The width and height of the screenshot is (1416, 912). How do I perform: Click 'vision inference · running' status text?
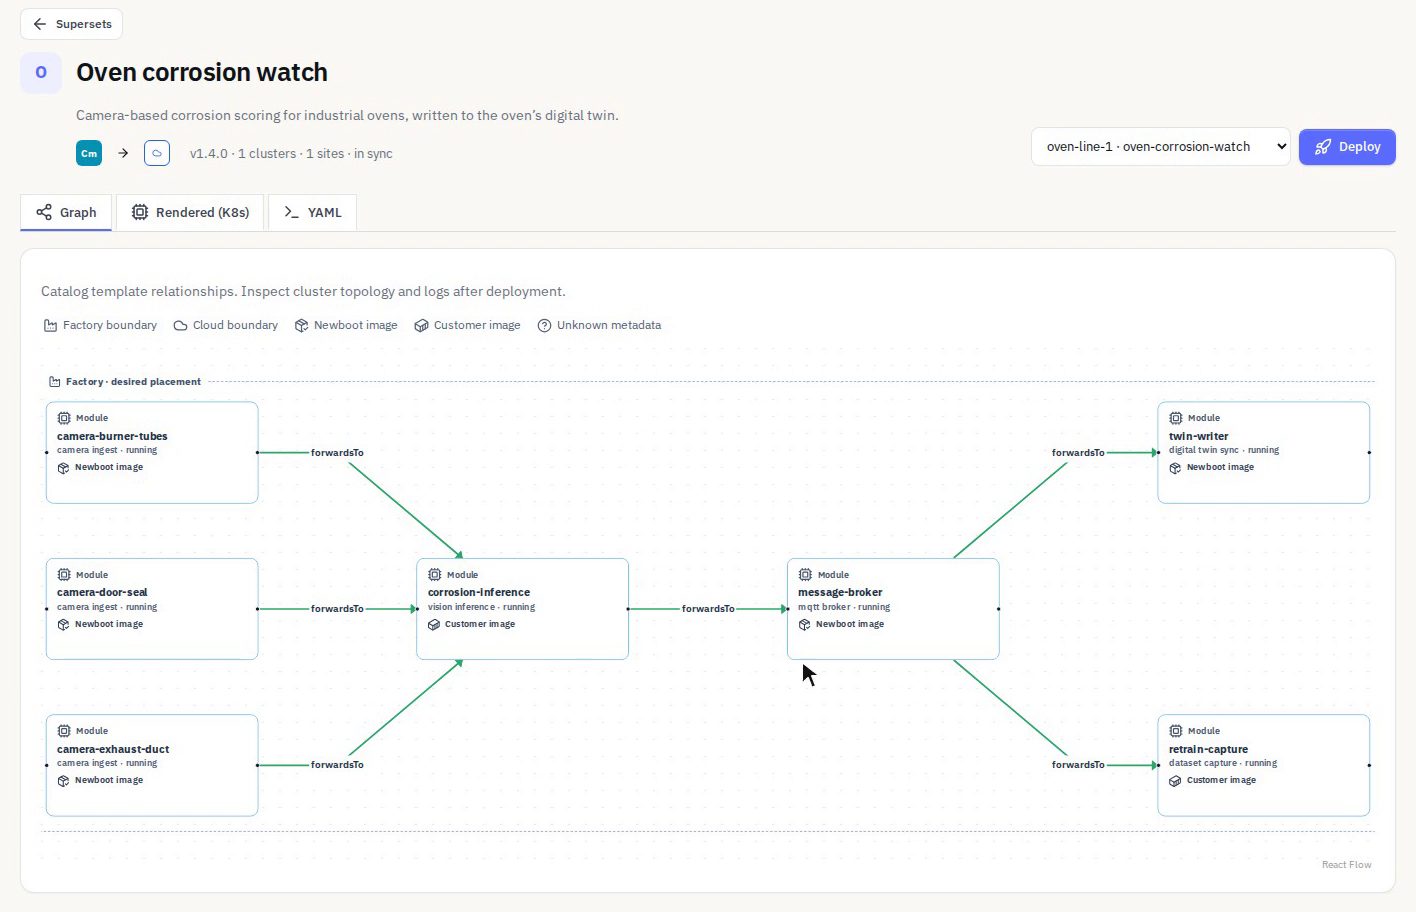(481, 607)
